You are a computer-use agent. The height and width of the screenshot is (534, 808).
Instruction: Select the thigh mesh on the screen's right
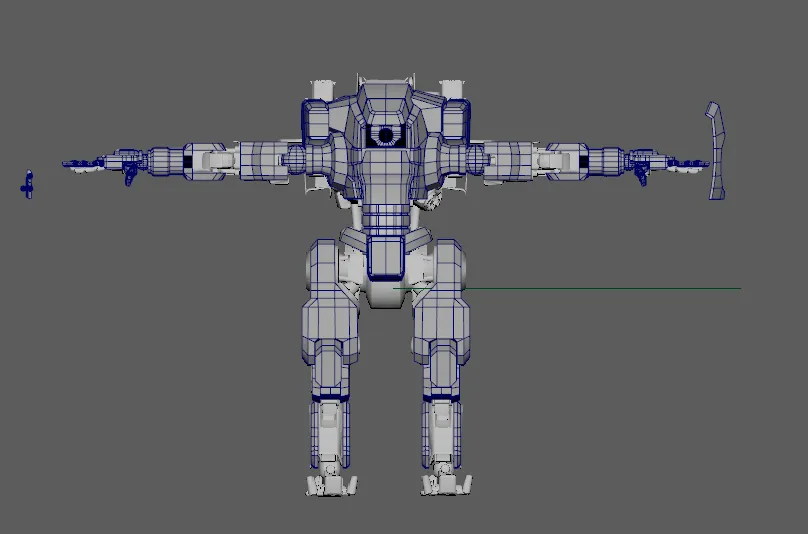click(x=440, y=300)
